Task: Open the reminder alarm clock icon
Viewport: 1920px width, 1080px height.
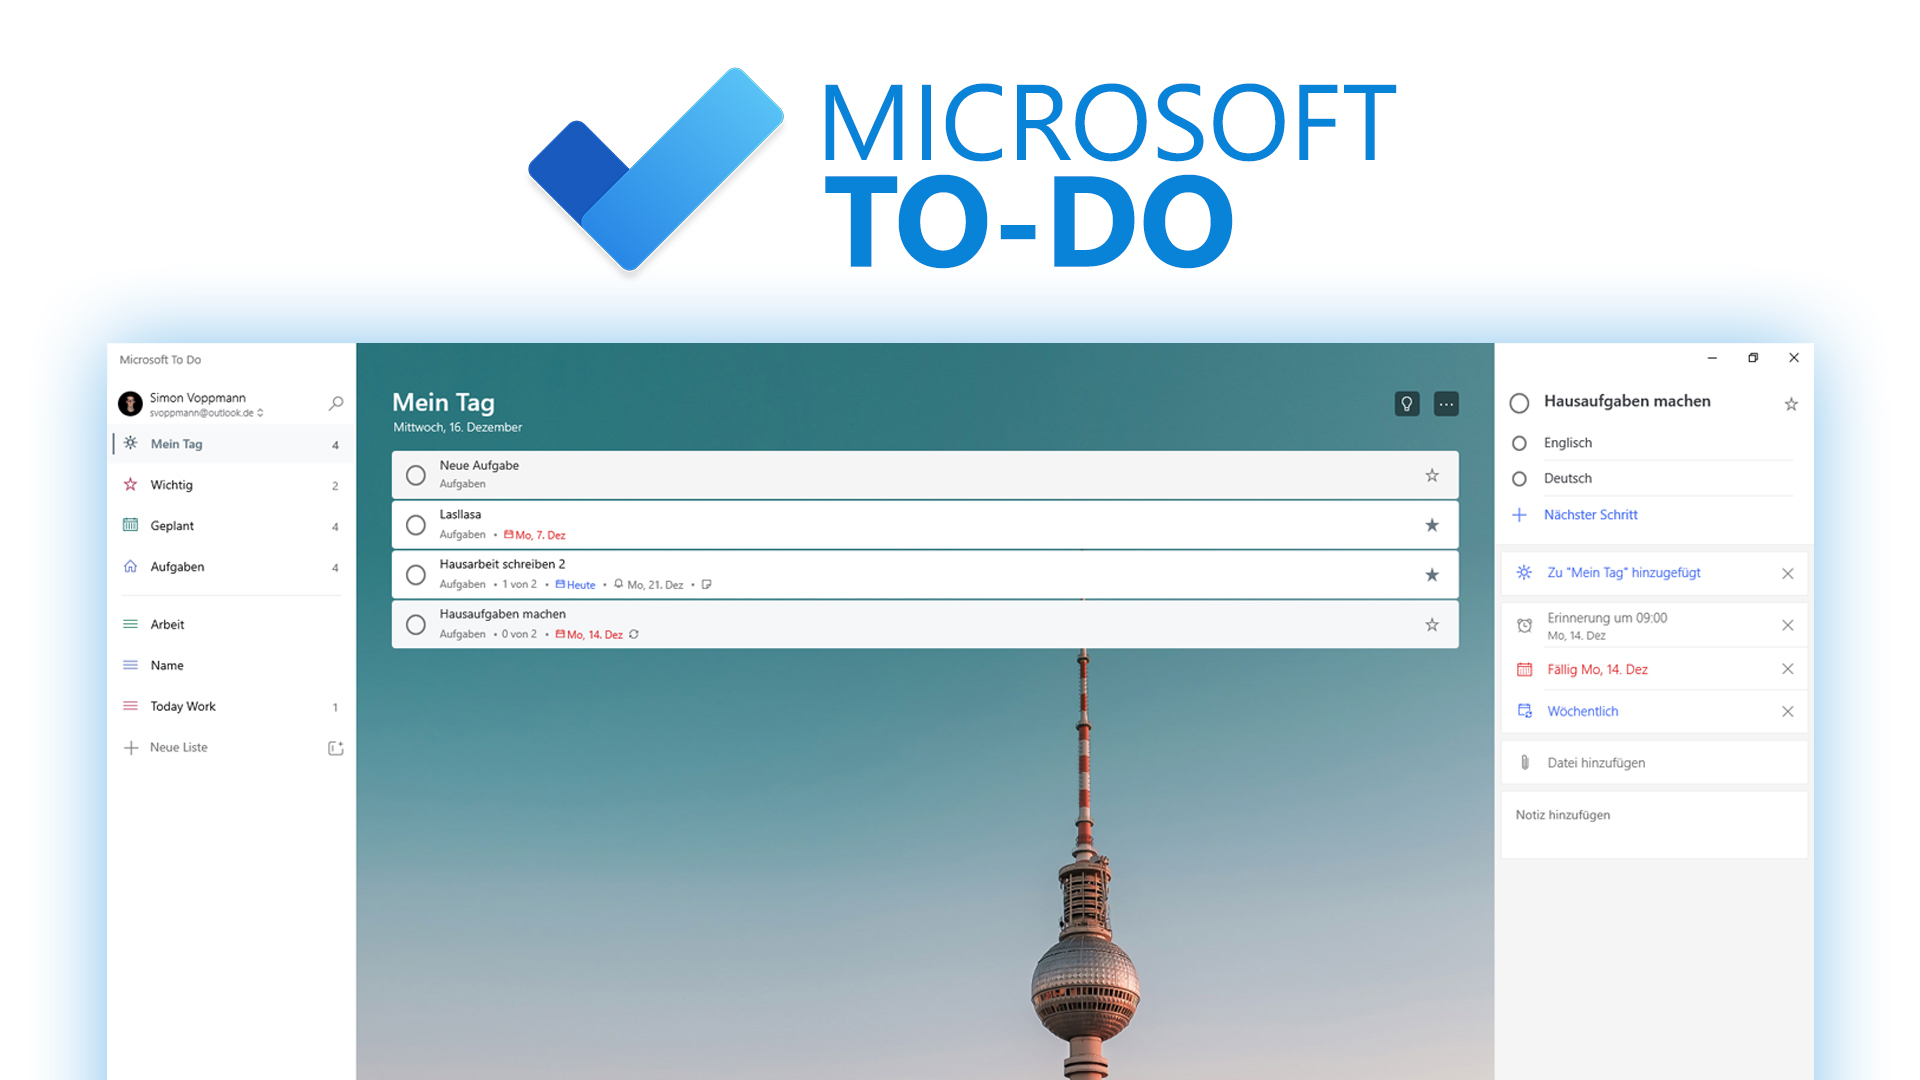Action: tap(1524, 624)
